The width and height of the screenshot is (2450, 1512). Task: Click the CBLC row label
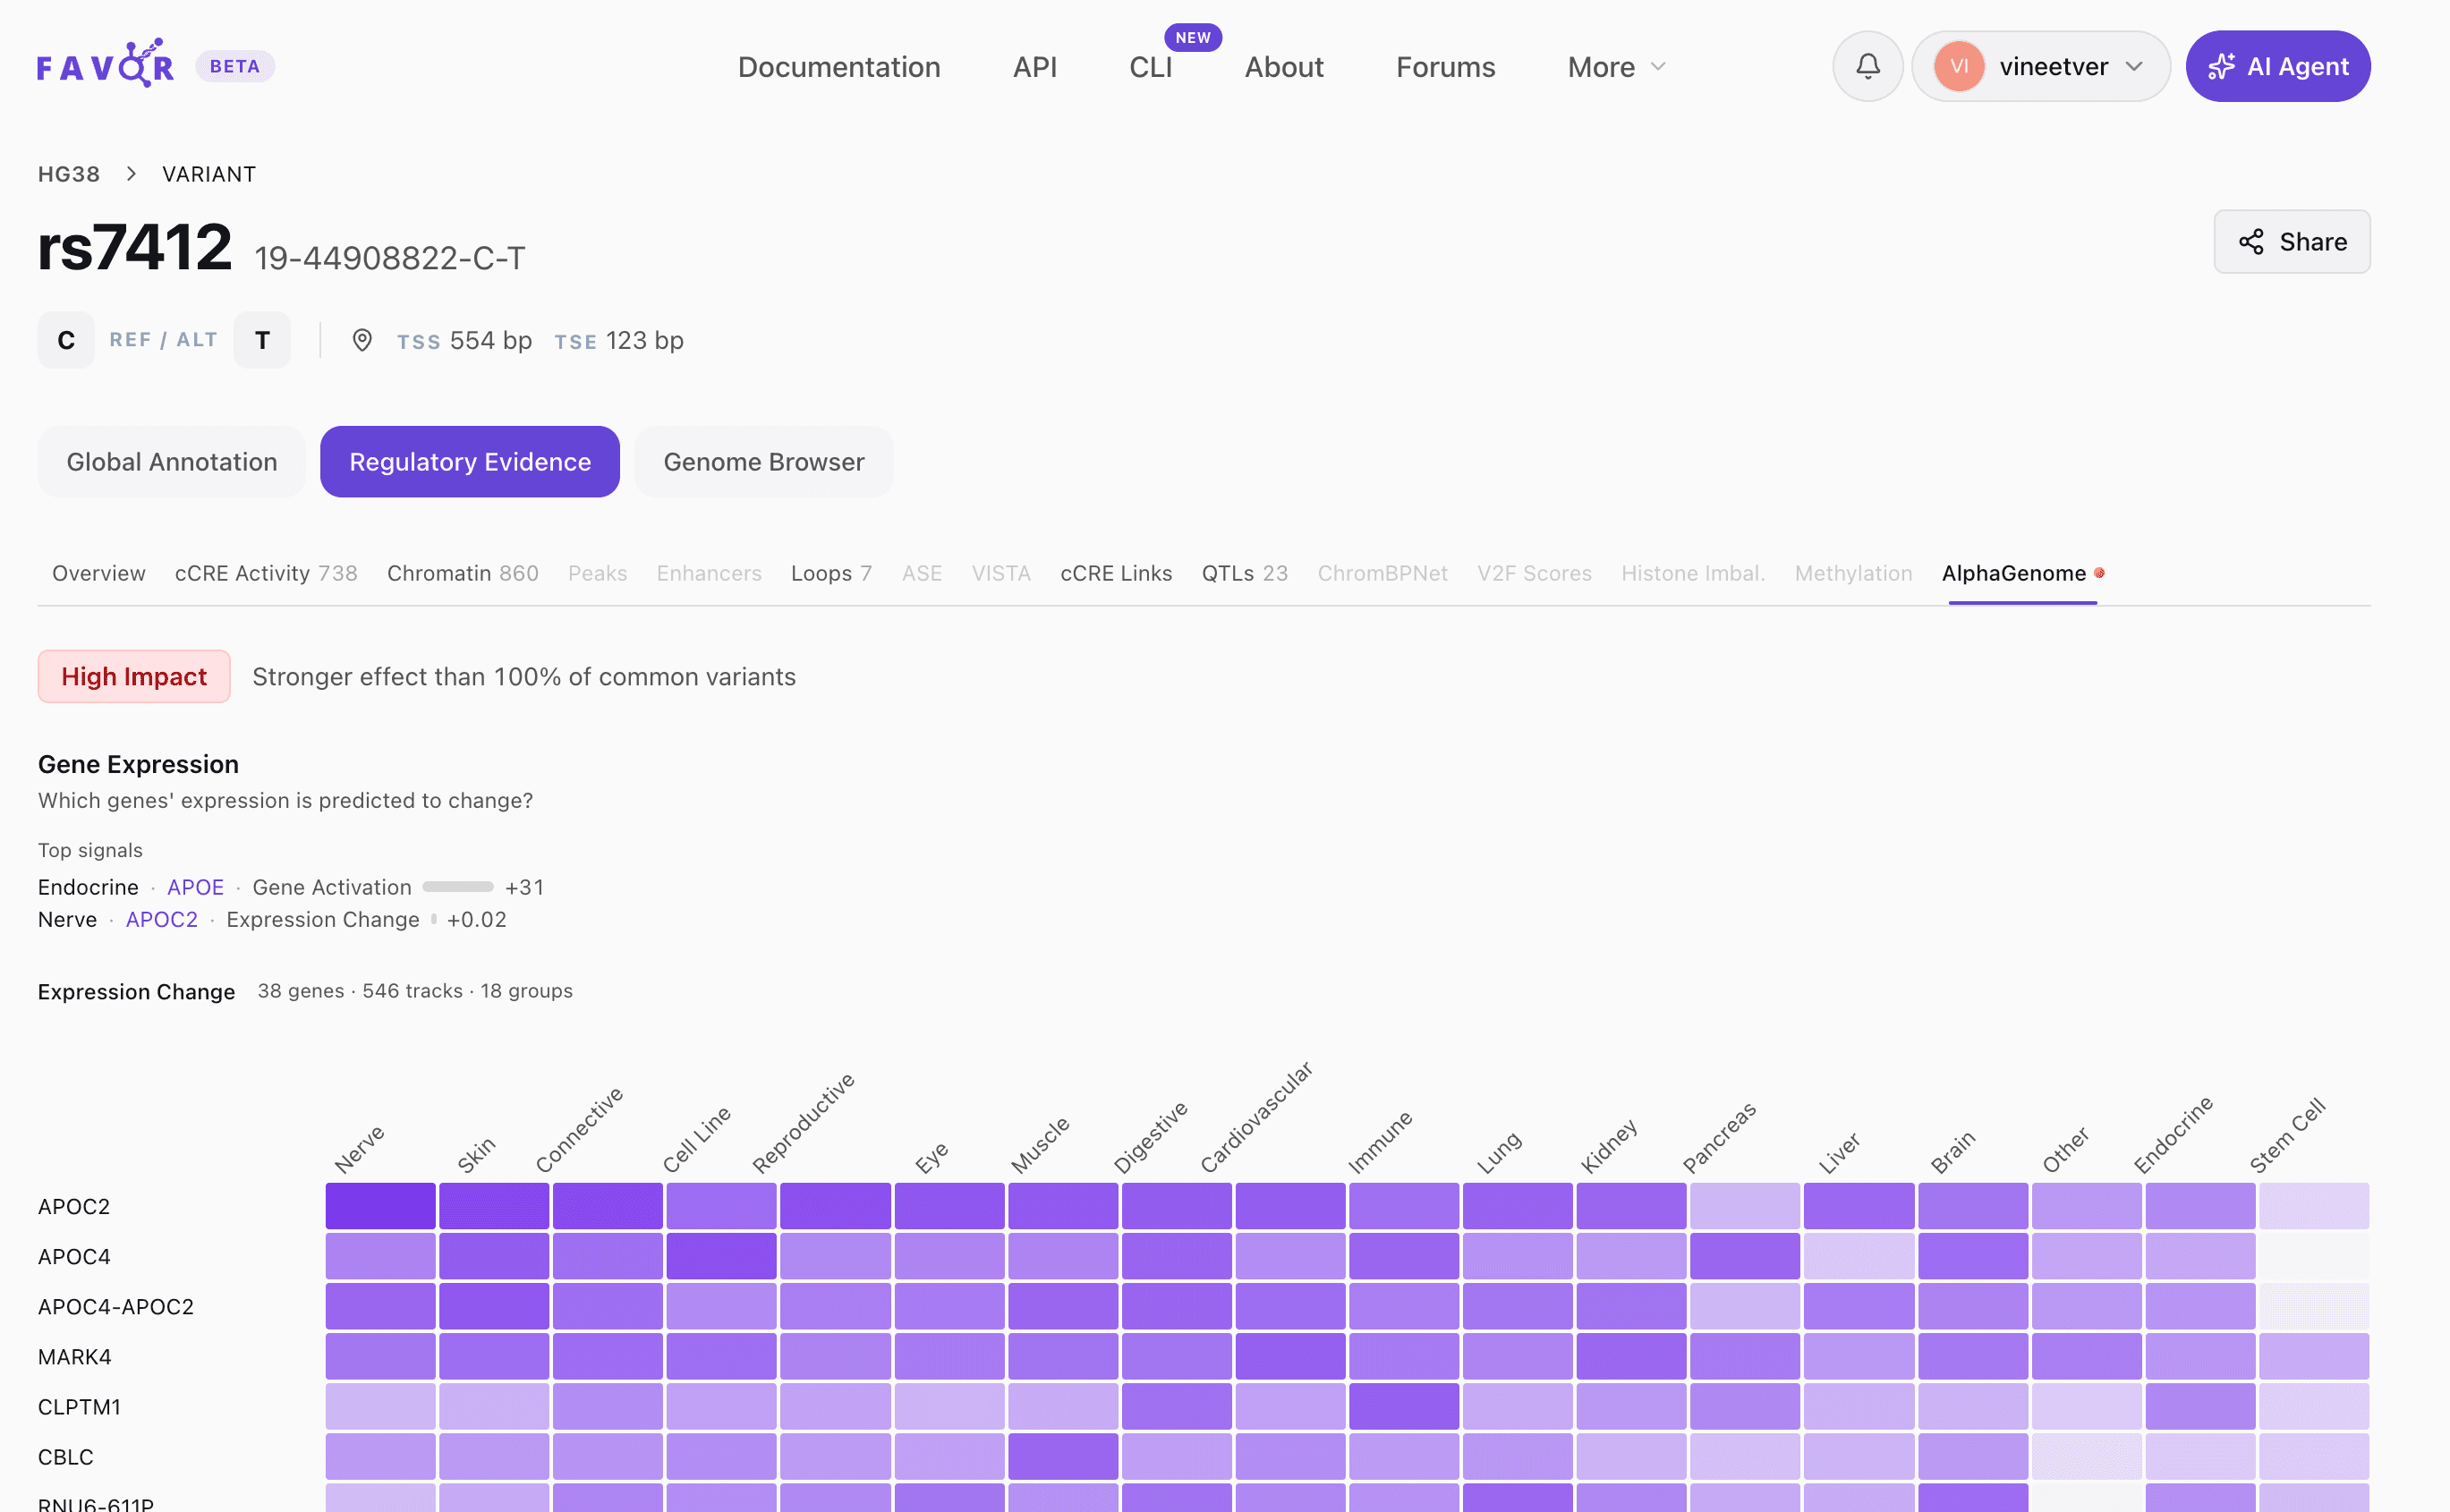(x=66, y=1456)
